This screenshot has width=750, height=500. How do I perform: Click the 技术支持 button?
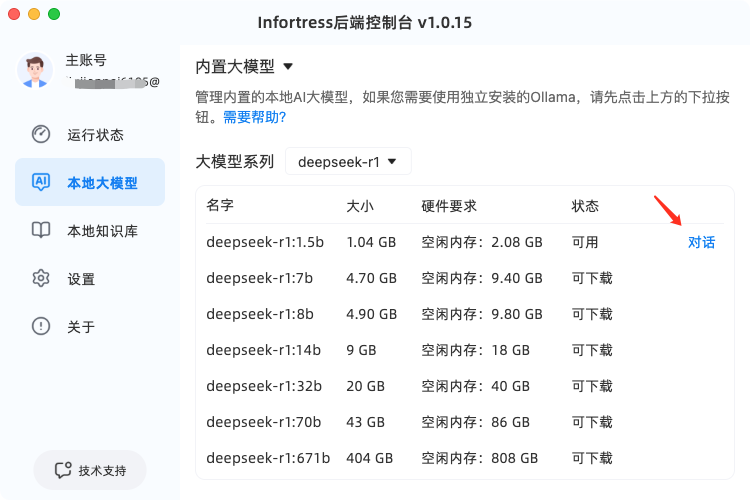click(90, 470)
